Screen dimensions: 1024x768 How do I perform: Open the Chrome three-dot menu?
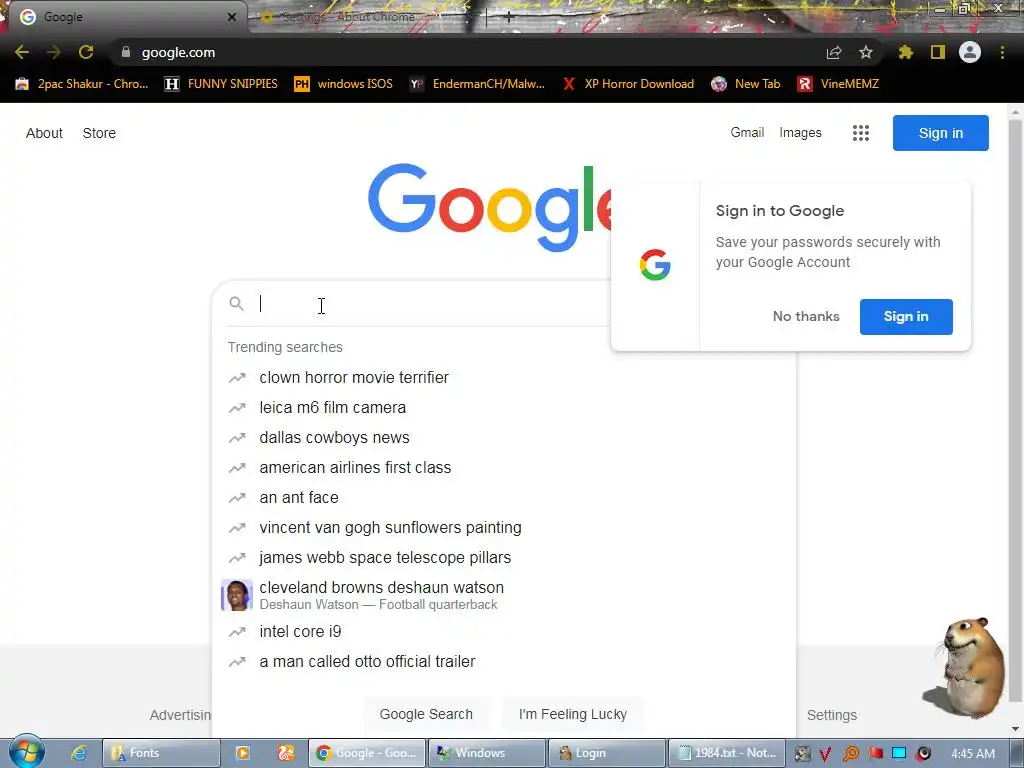coord(1002,52)
